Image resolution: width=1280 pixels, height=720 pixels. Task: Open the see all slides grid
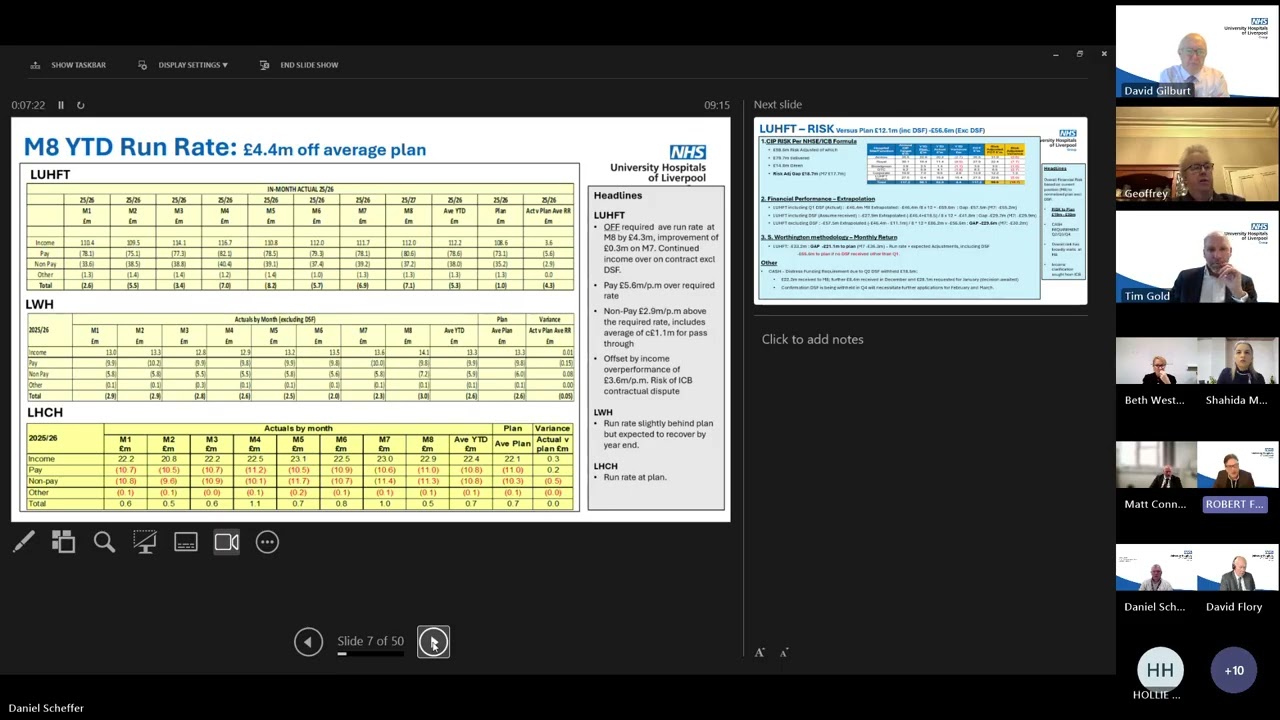[63, 542]
